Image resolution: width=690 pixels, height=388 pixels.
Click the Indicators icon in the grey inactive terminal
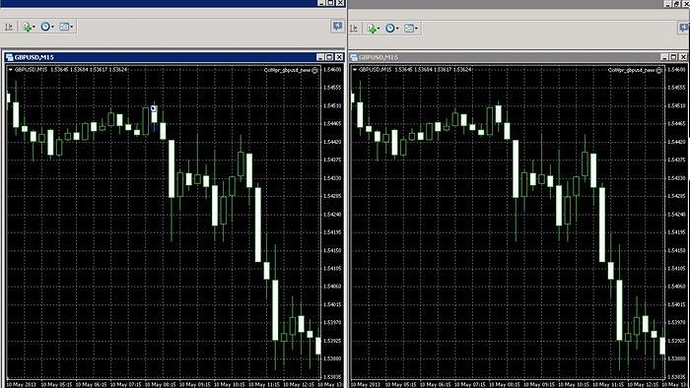tap(372, 29)
